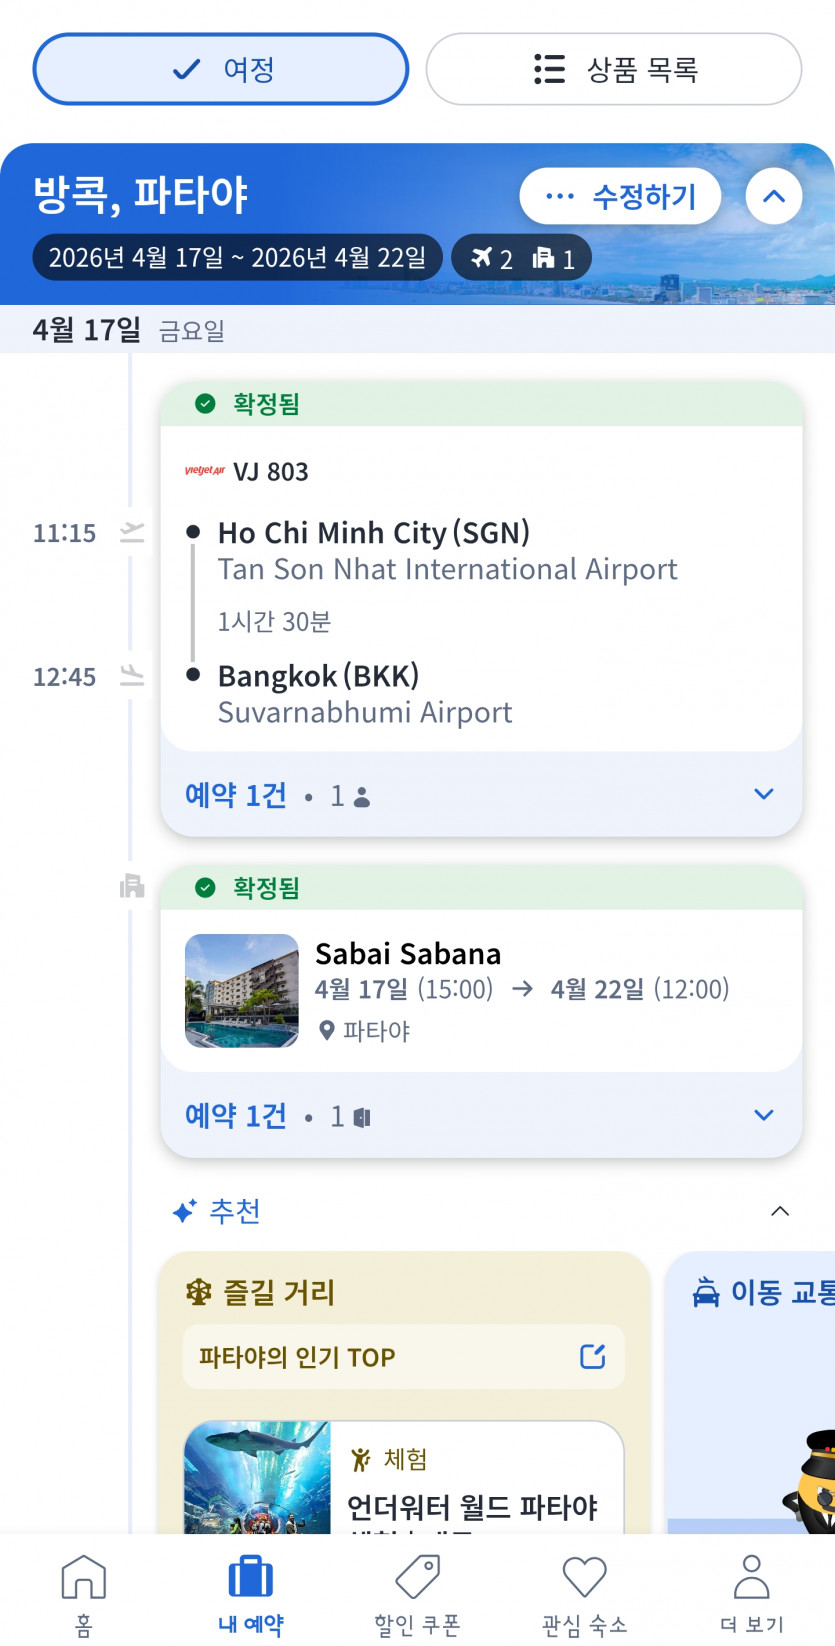Viewport: 835px width, 1646px height.
Task: Tap the flight count badge in header
Action: tap(493, 259)
